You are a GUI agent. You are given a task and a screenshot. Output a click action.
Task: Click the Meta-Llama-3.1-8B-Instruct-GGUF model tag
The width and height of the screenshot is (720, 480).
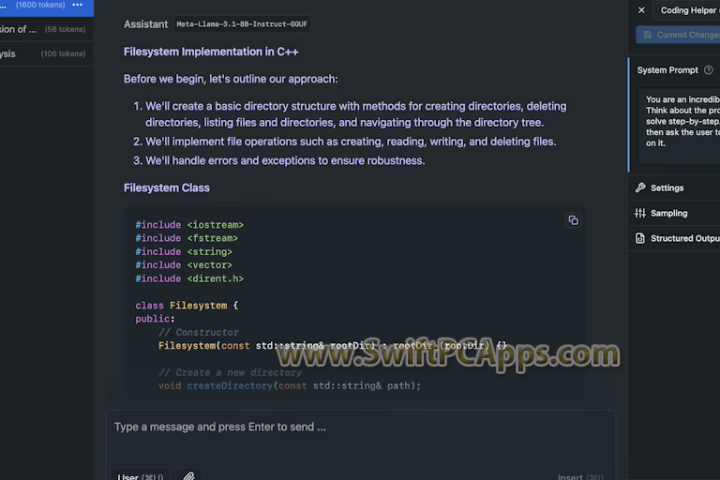coord(242,24)
